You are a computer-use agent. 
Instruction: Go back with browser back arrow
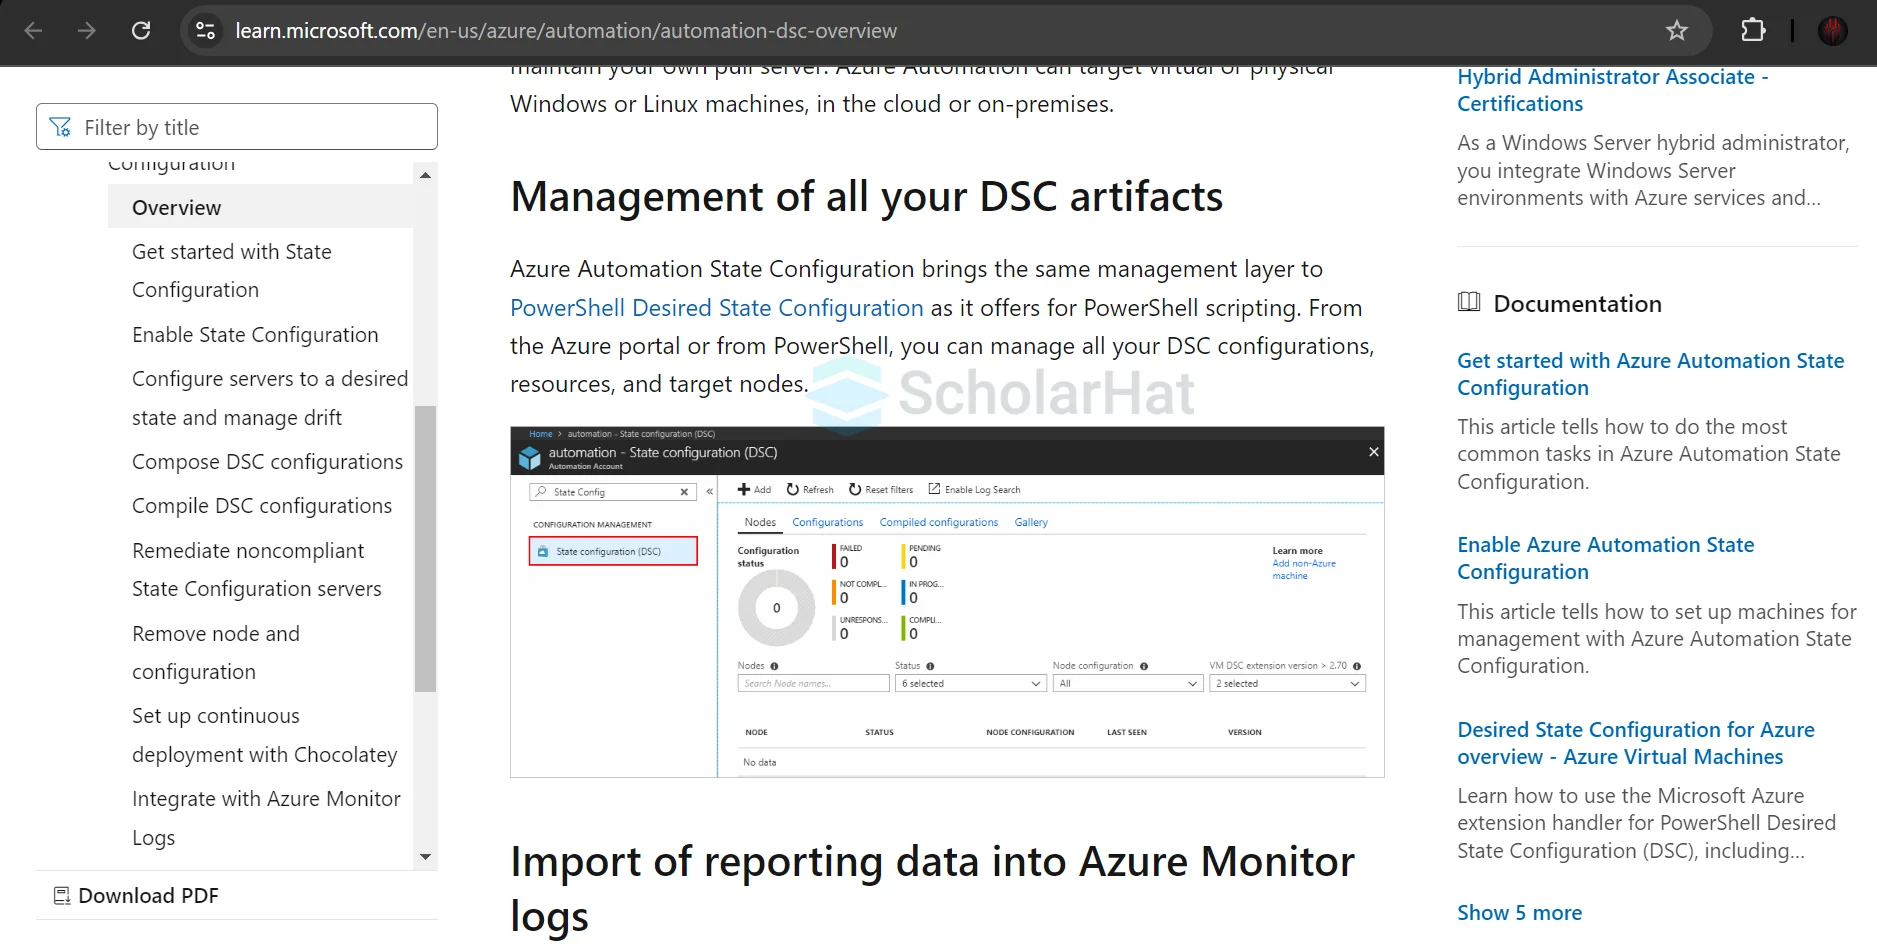33,31
